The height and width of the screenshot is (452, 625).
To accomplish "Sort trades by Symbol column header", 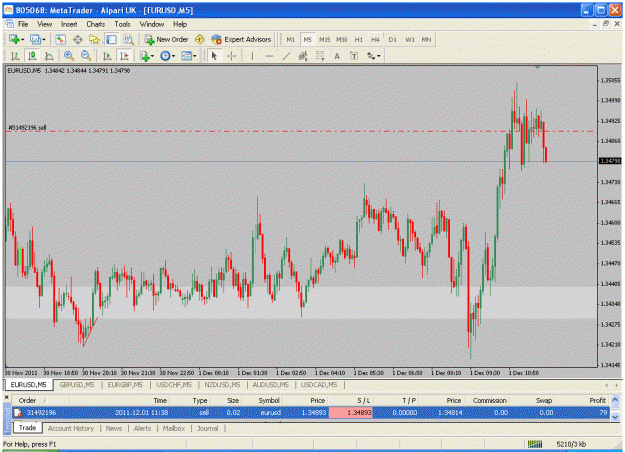I will tap(269, 401).
